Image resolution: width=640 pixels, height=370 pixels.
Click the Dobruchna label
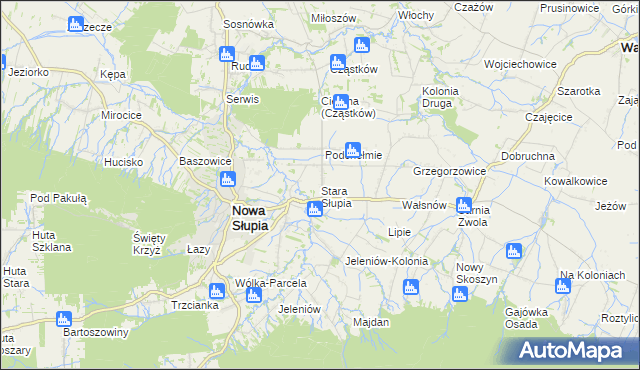point(528,156)
